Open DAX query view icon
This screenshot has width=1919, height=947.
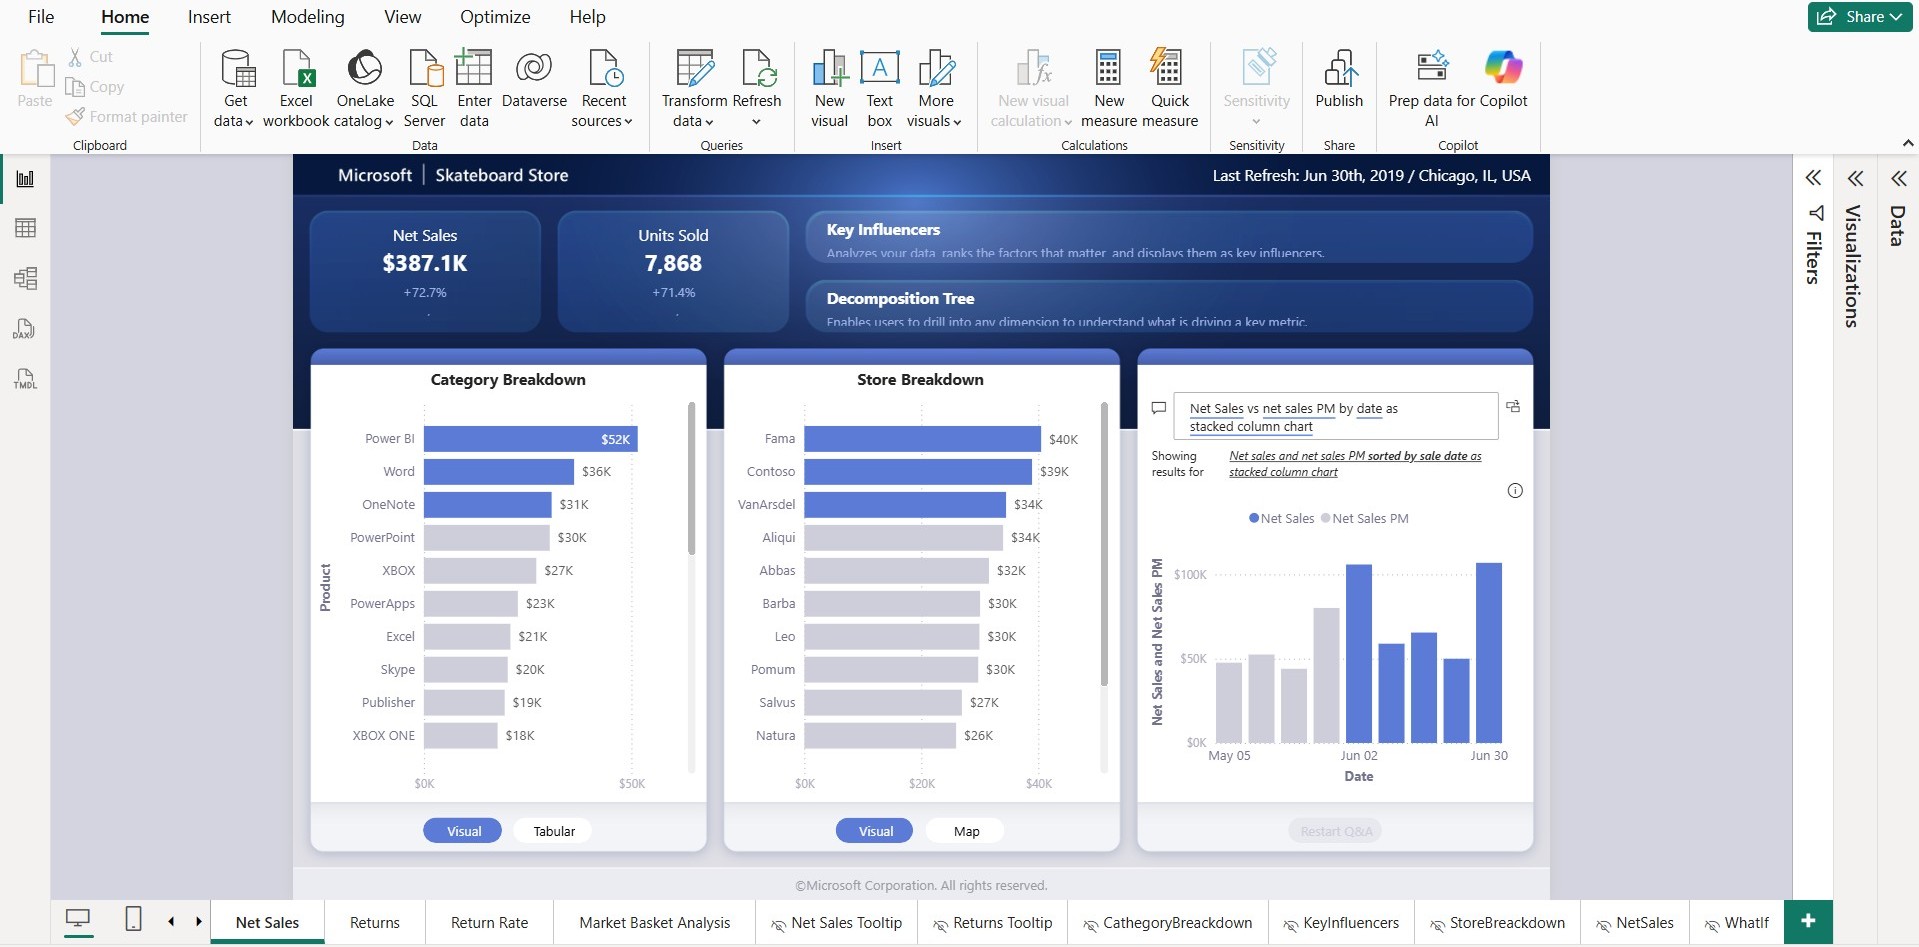26,329
